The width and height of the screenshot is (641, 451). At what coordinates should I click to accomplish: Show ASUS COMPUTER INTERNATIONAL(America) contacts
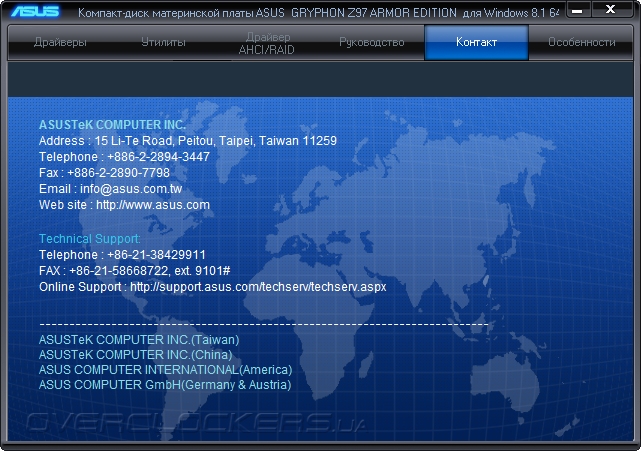coord(166,370)
